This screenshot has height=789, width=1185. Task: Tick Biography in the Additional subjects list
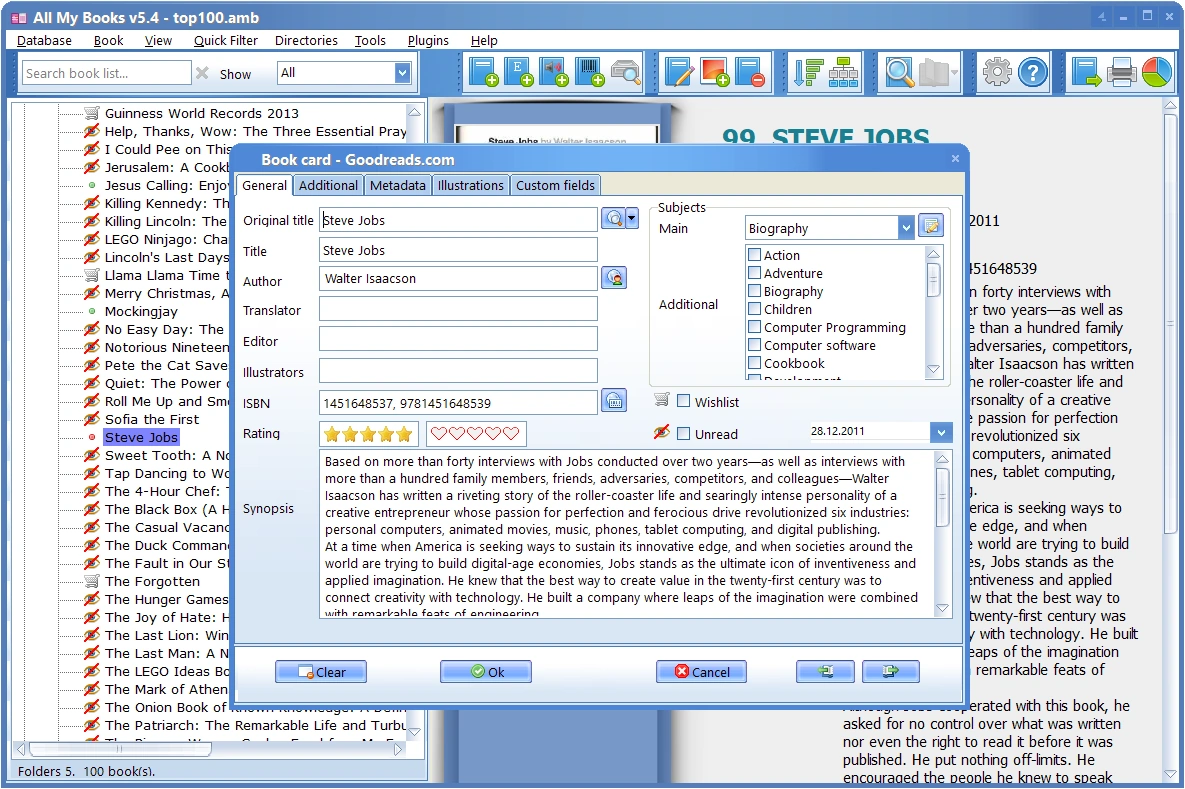[x=754, y=291]
